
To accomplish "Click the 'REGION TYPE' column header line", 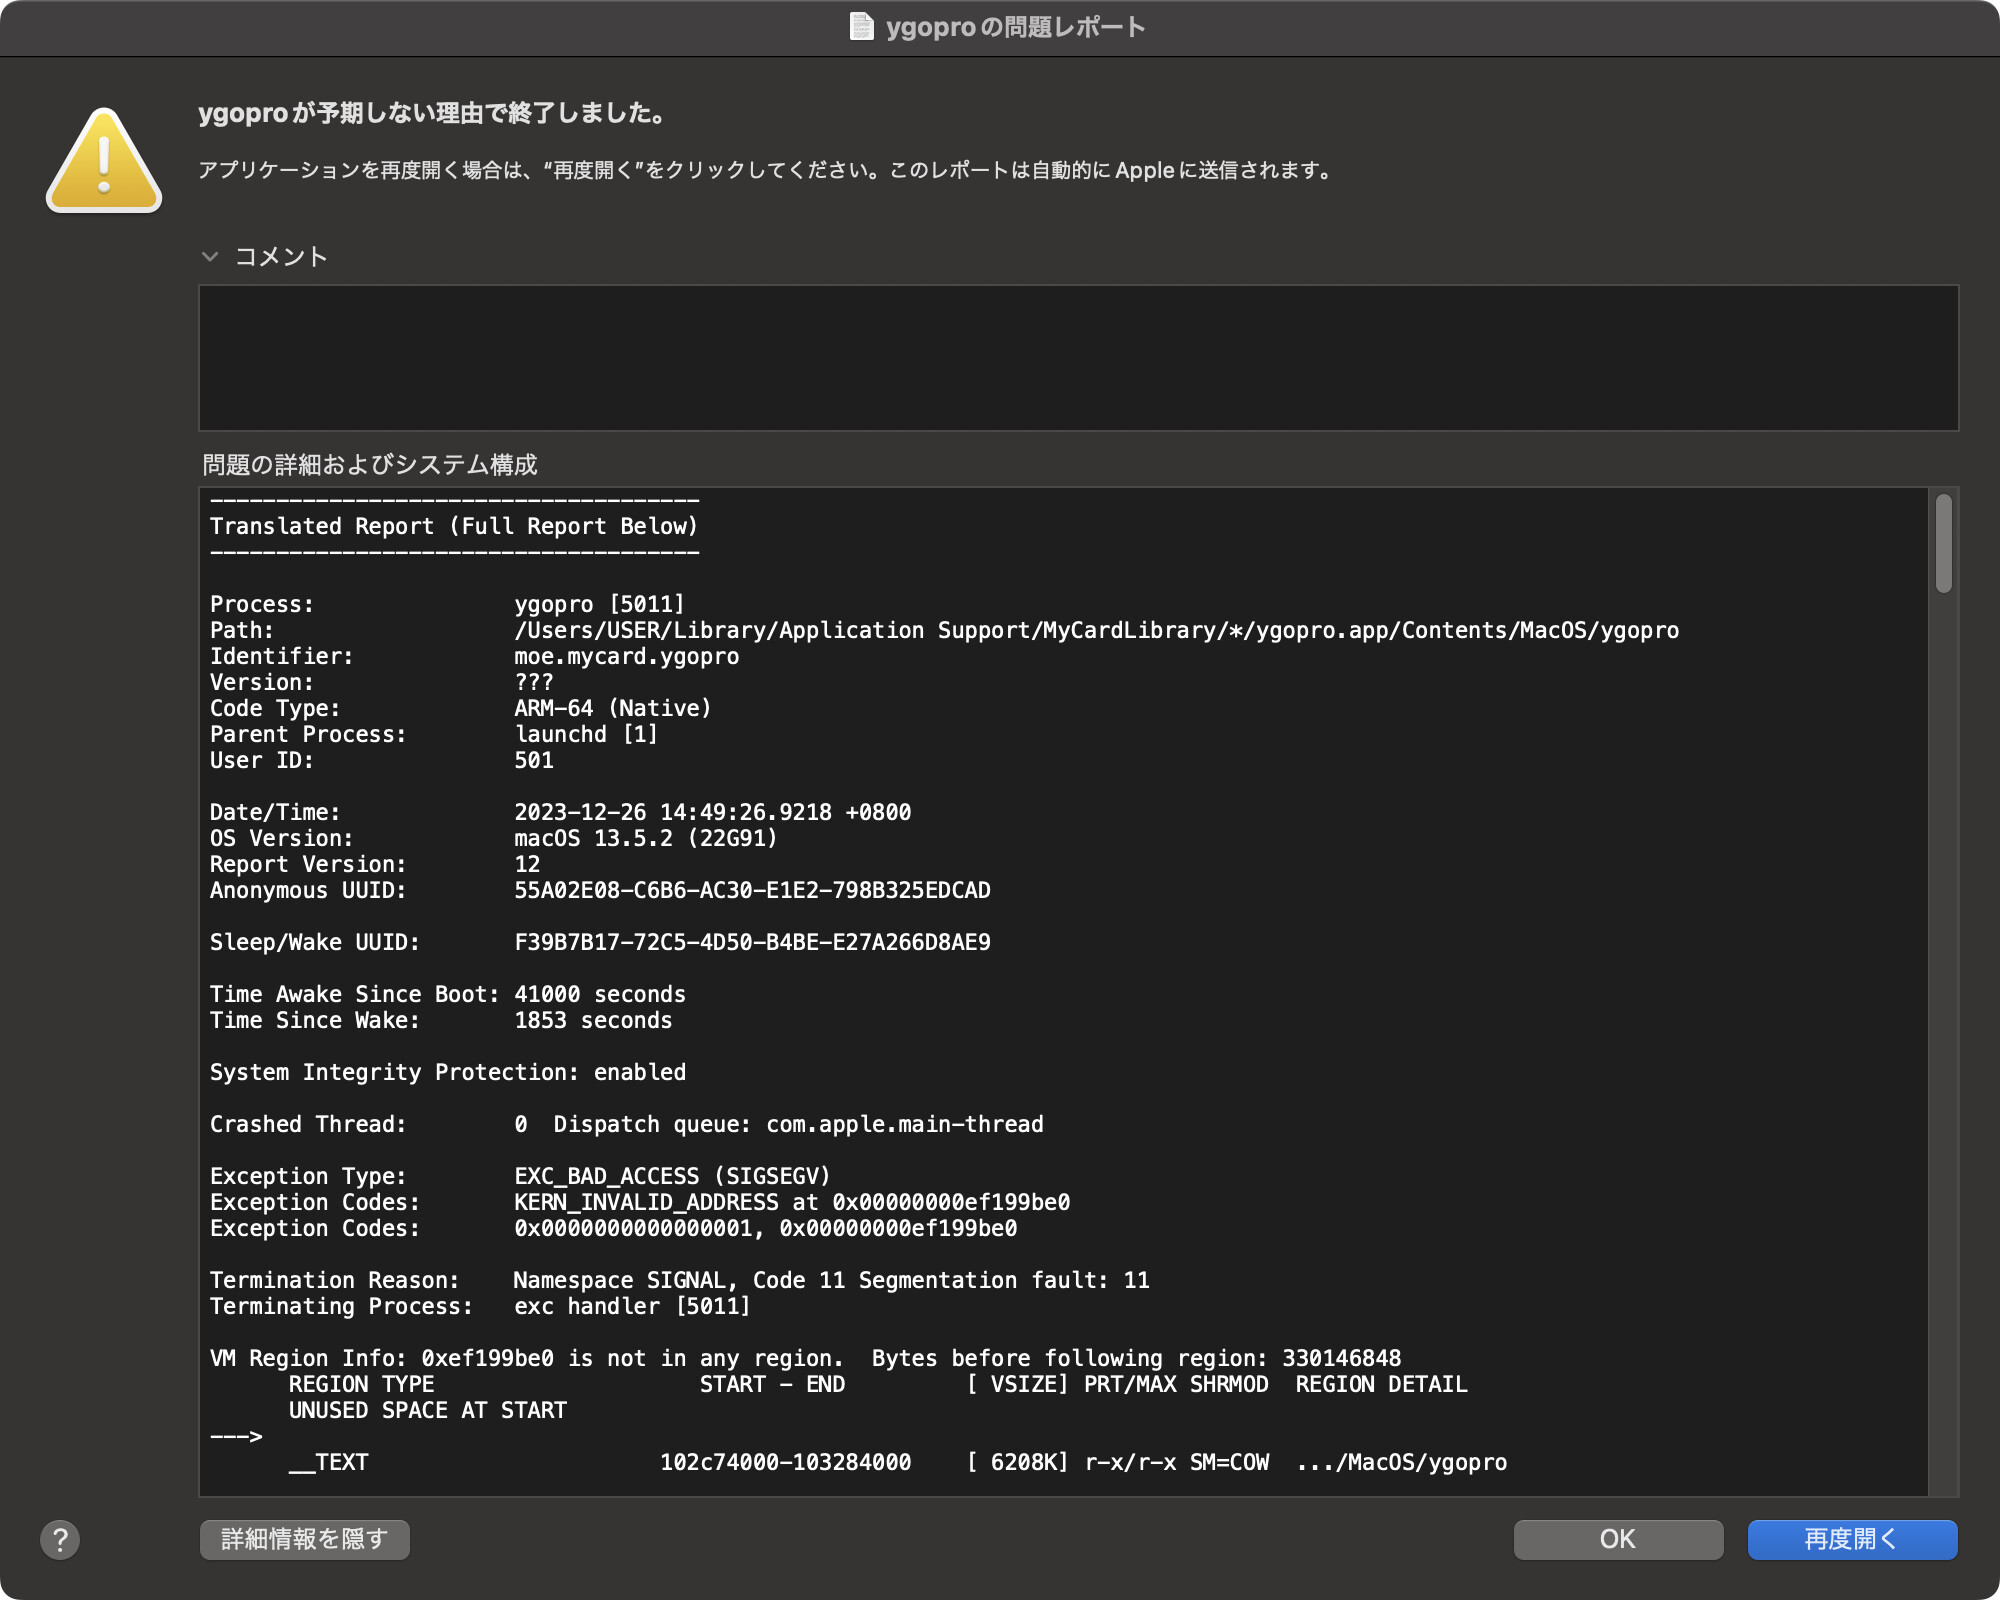I will click(878, 1384).
